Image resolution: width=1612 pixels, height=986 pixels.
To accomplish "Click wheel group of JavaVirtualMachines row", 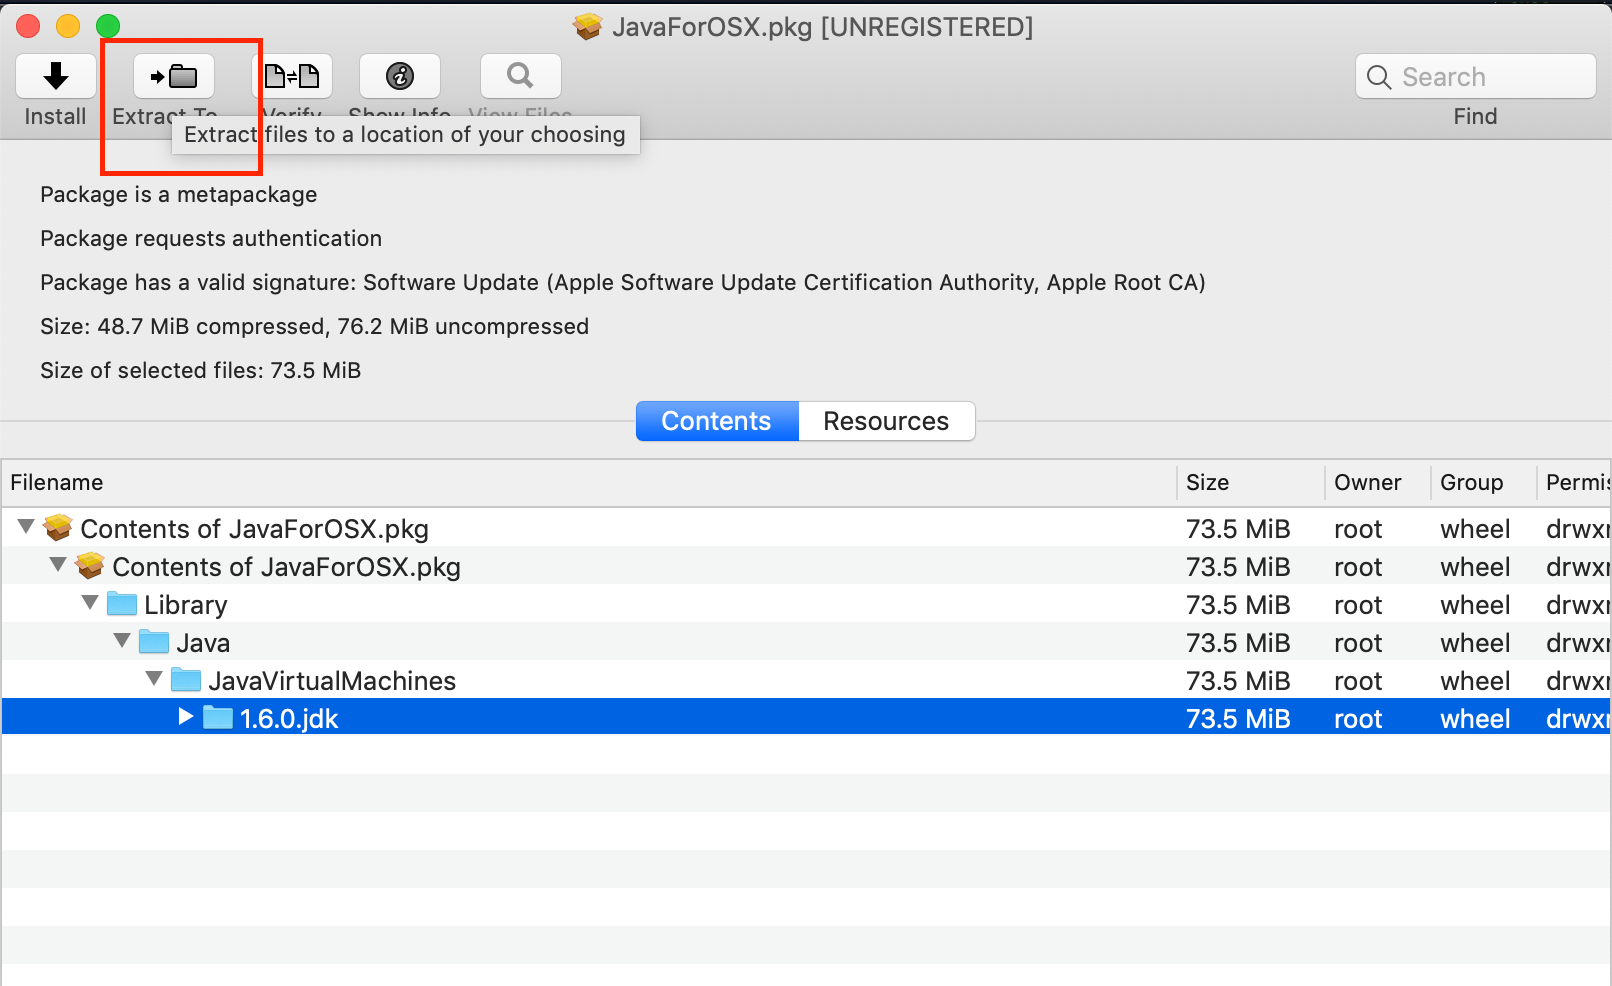I will click(x=1475, y=681).
